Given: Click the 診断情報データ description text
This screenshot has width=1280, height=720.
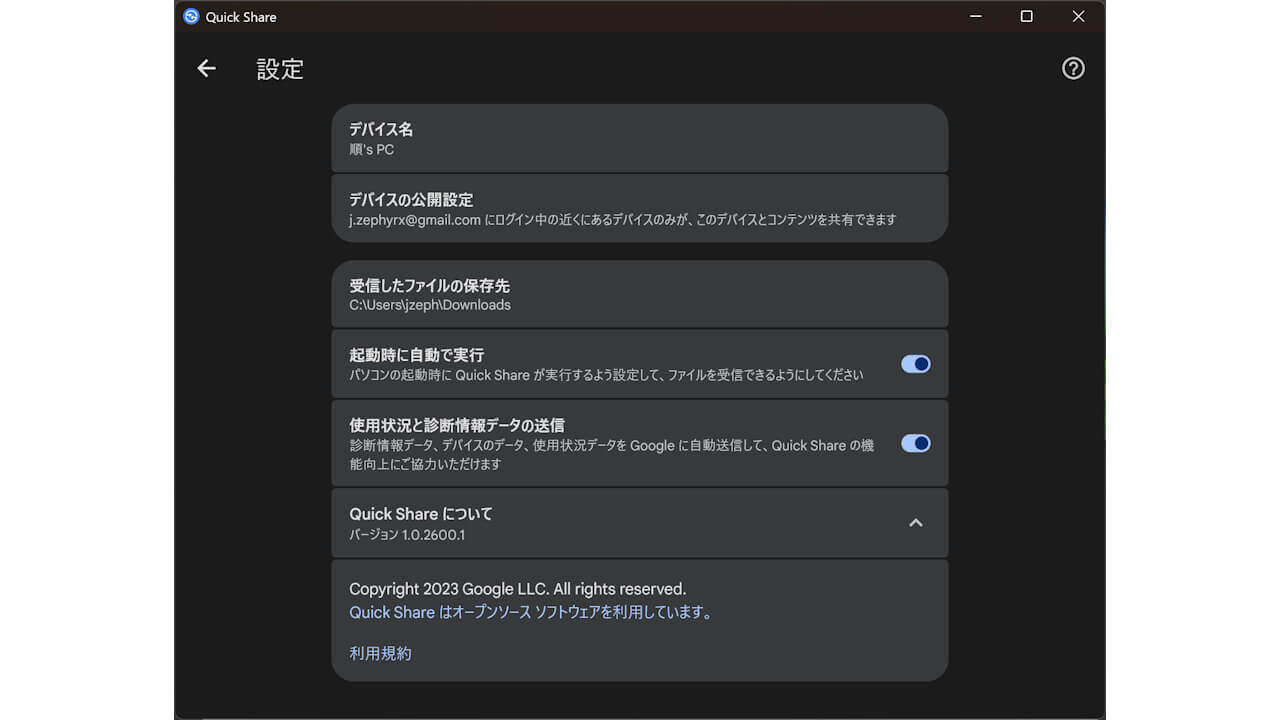Looking at the screenshot, I should tap(612, 455).
